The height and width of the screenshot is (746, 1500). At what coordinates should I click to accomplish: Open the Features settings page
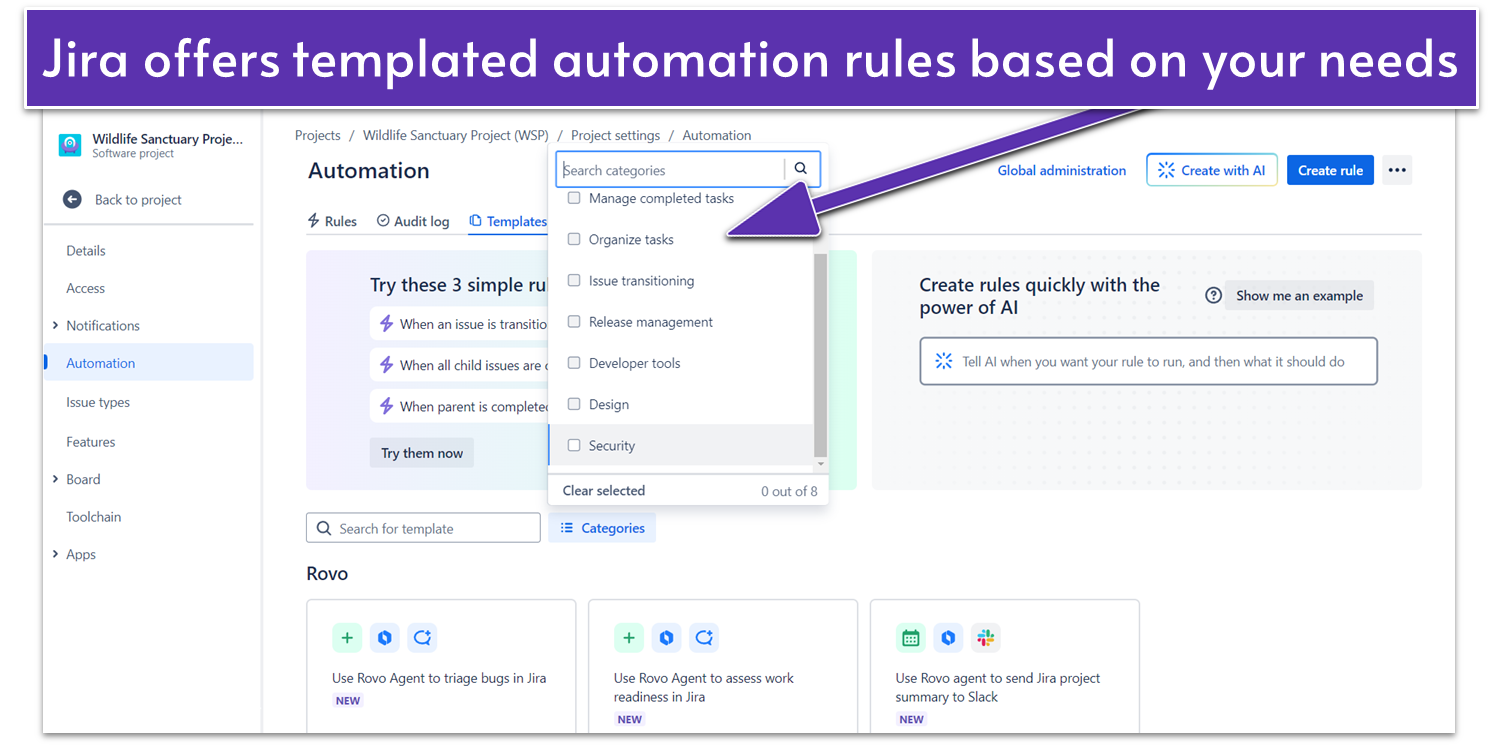(x=91, y=441)
